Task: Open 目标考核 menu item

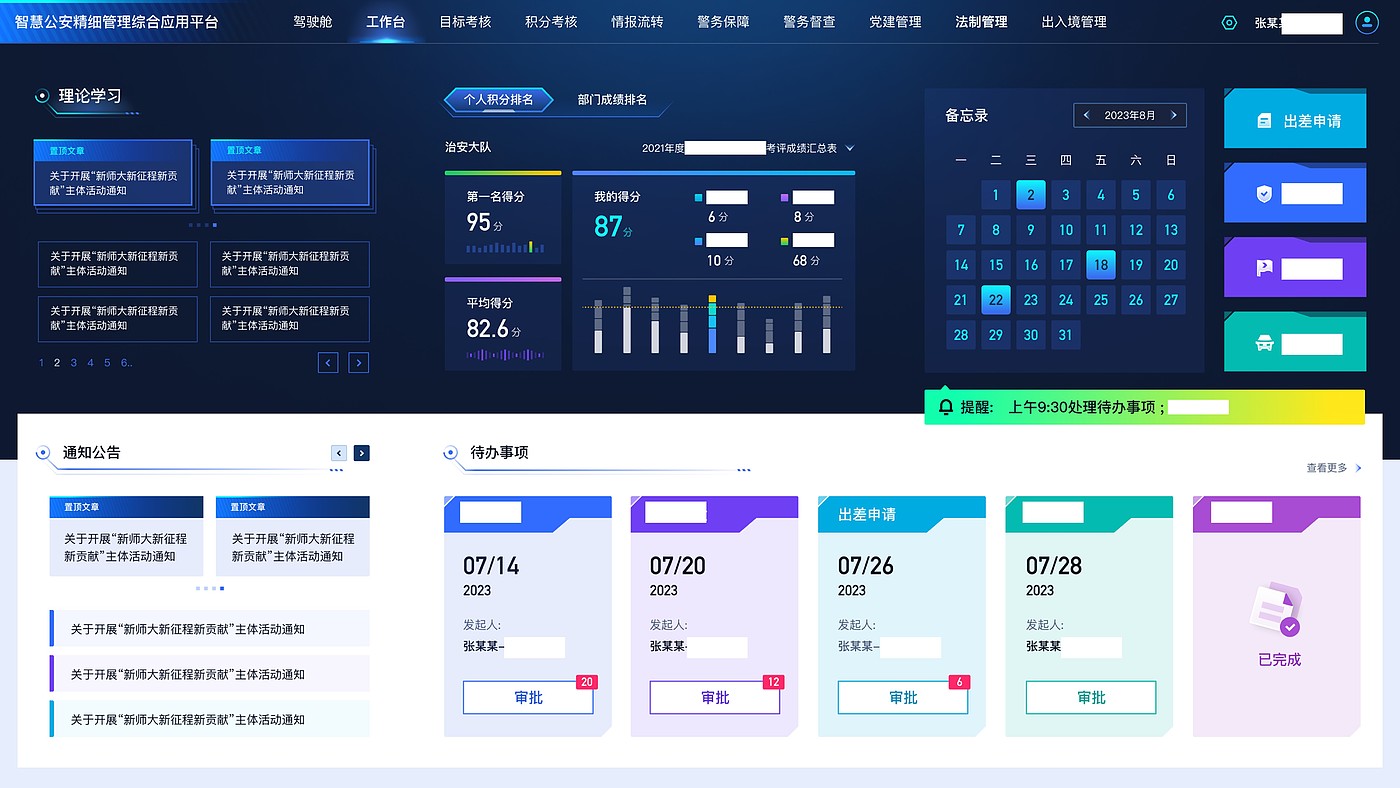Action: [465, 22]
